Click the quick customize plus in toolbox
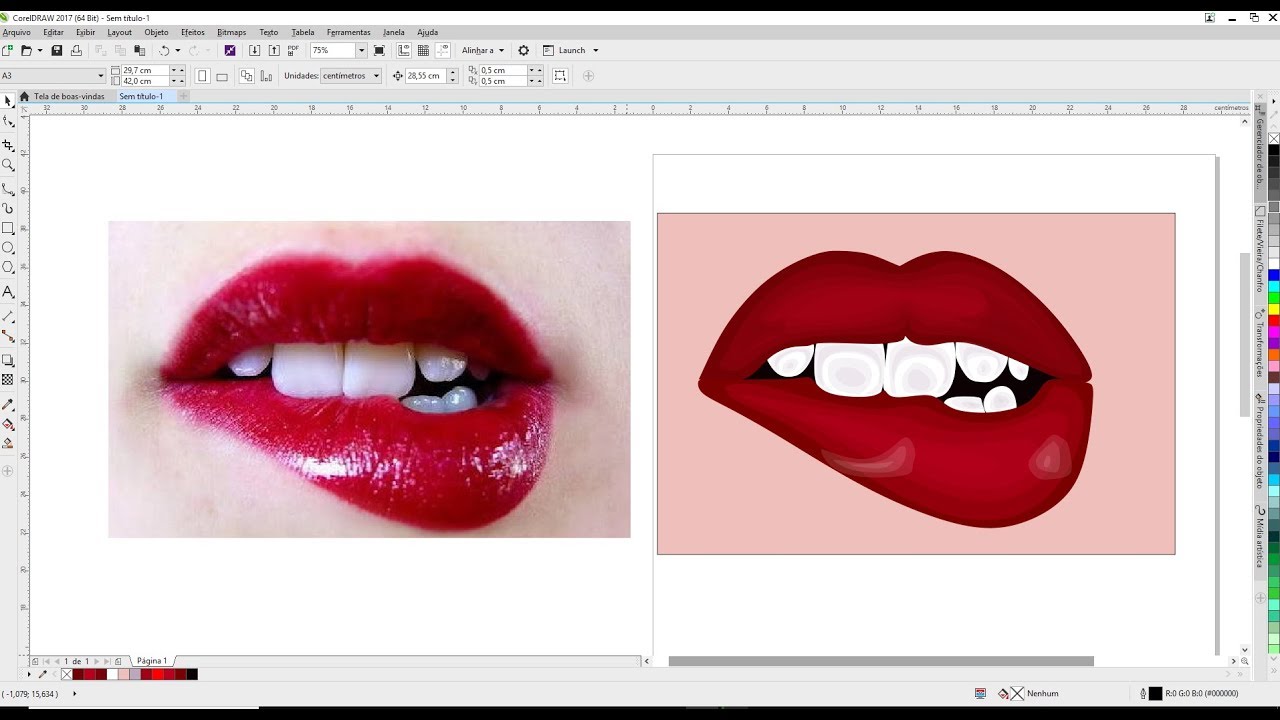The height and width of the screenshot is (720, 1280). click(8, 470)
